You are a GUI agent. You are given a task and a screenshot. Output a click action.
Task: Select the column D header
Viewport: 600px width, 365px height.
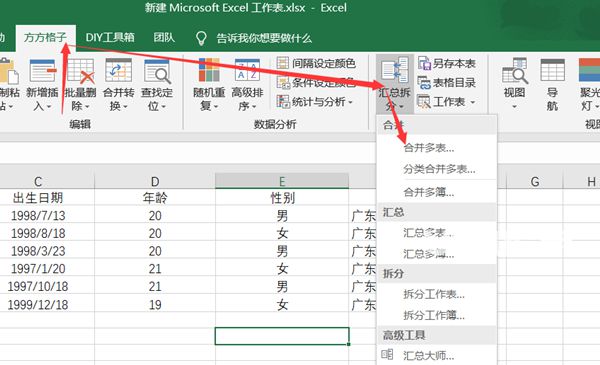click(x=155, y=181)
